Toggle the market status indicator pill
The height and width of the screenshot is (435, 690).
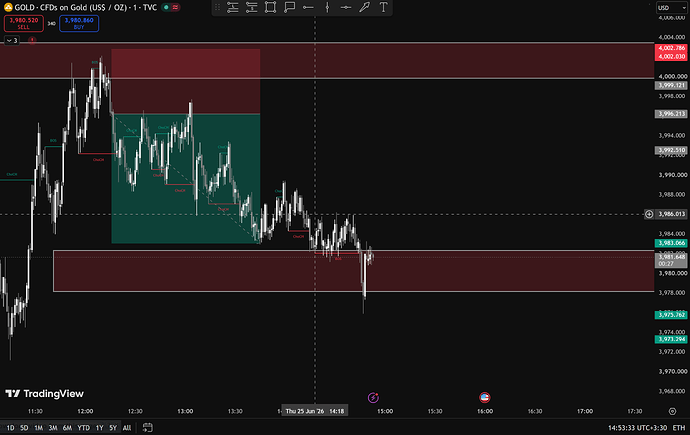coord(171,7)
